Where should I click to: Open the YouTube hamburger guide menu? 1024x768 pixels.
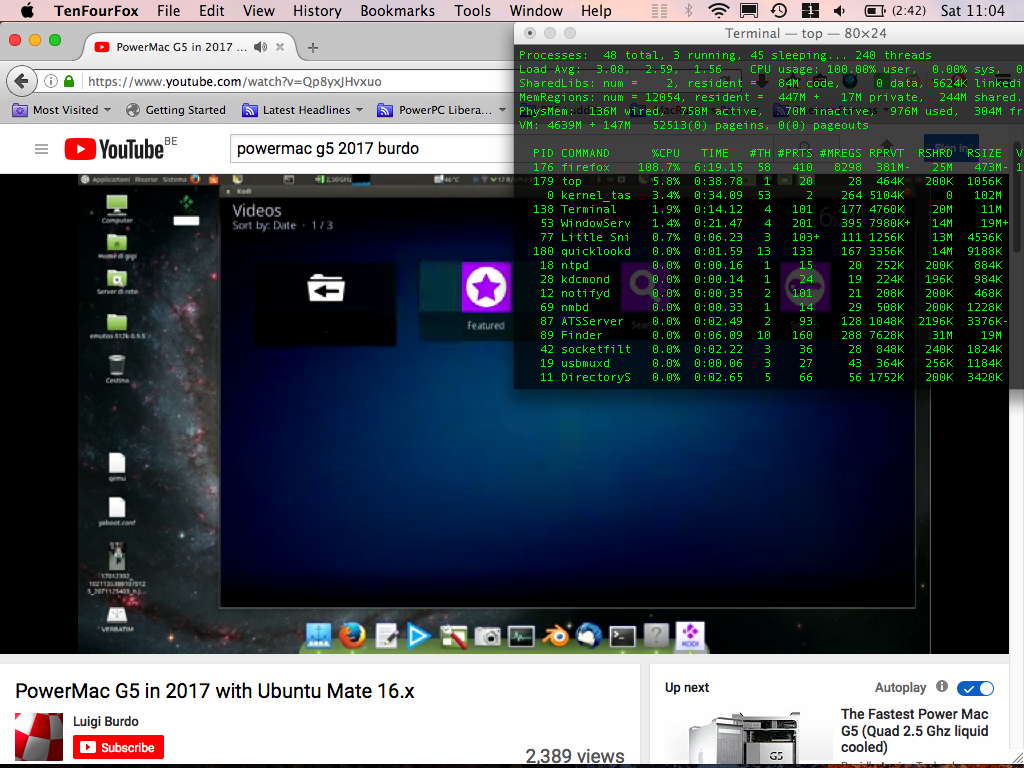point(41,150)
